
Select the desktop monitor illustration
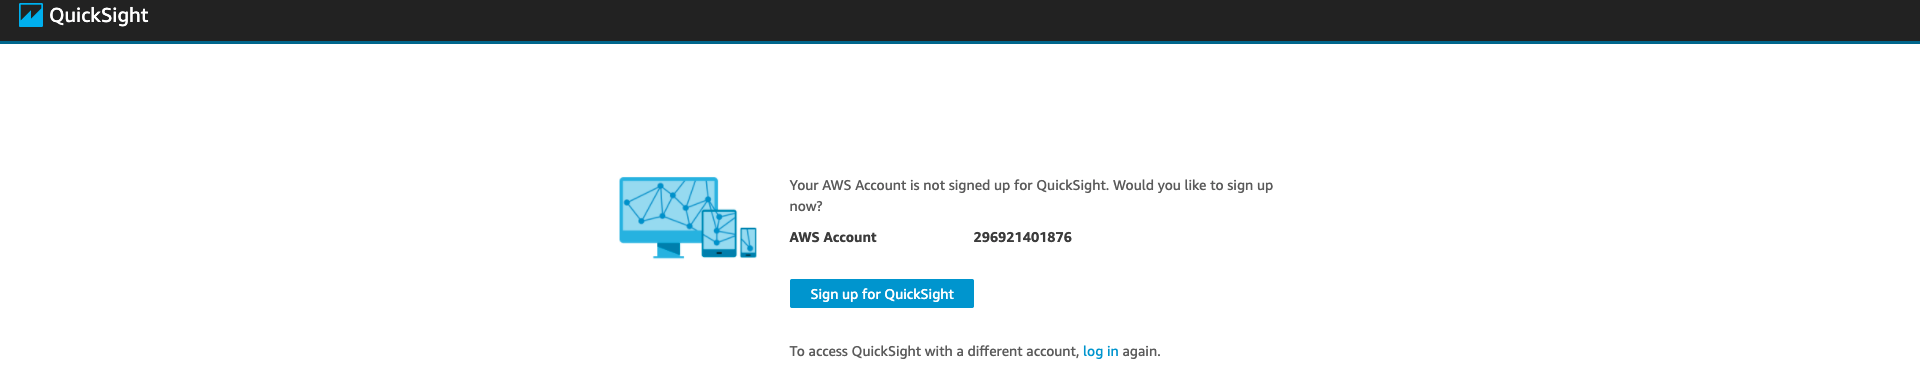pyautogui.click(x=668, y=217)
